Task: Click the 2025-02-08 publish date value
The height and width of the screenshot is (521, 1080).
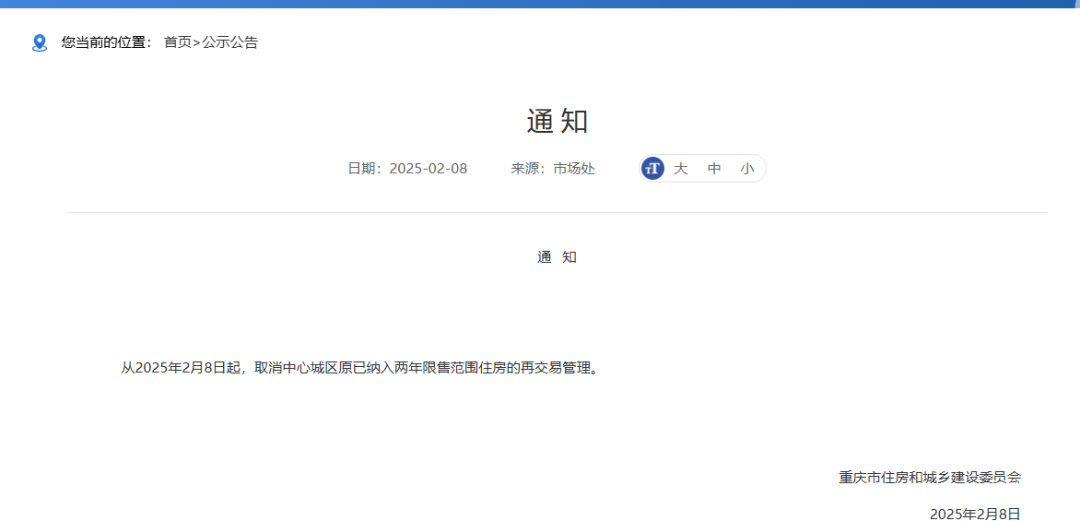Action: coord(428,169)
